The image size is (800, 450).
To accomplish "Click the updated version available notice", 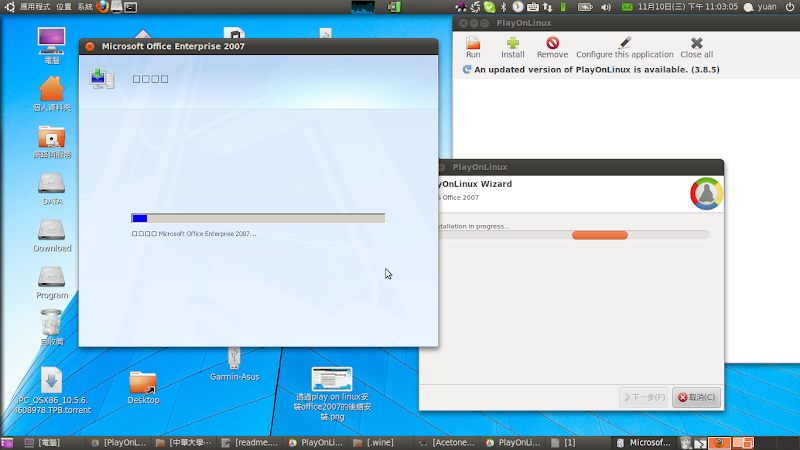I will [591, 69].
